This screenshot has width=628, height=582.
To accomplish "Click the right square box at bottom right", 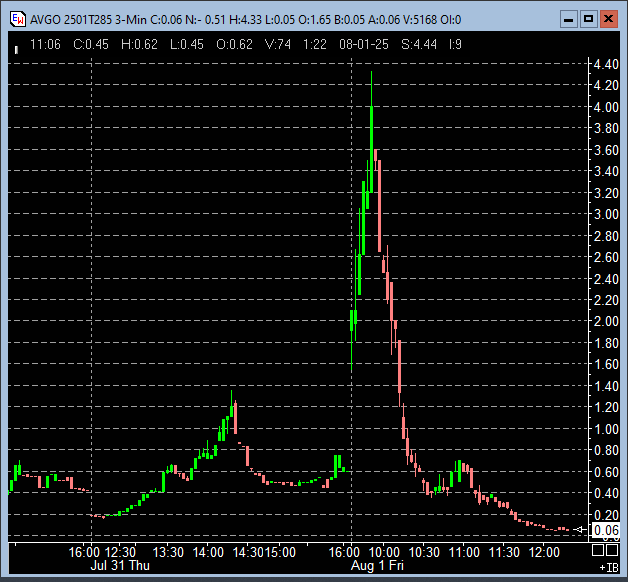I will (612, 550).
